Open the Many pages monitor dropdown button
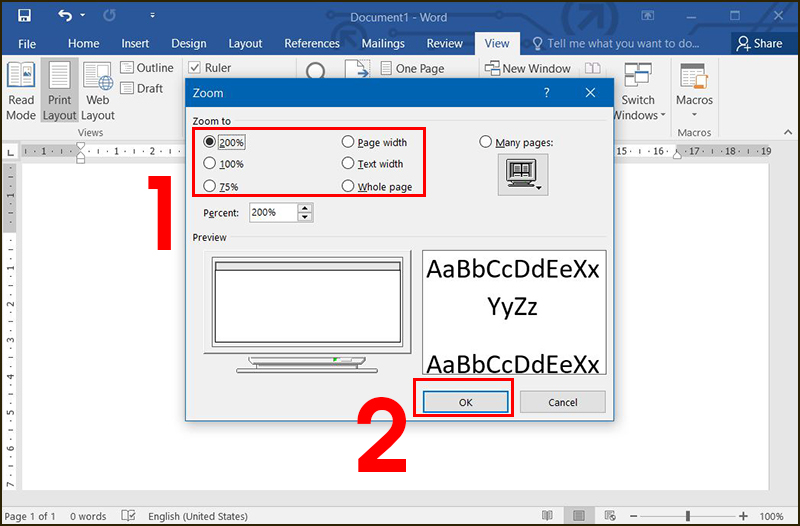This screenshot has height=526, width=800. tap(523, 174)
